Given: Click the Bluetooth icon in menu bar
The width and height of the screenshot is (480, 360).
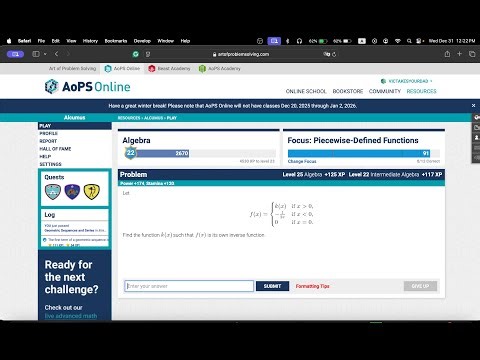Looking at the screenshot, I should pyautogui.click(x=288, y=41).
